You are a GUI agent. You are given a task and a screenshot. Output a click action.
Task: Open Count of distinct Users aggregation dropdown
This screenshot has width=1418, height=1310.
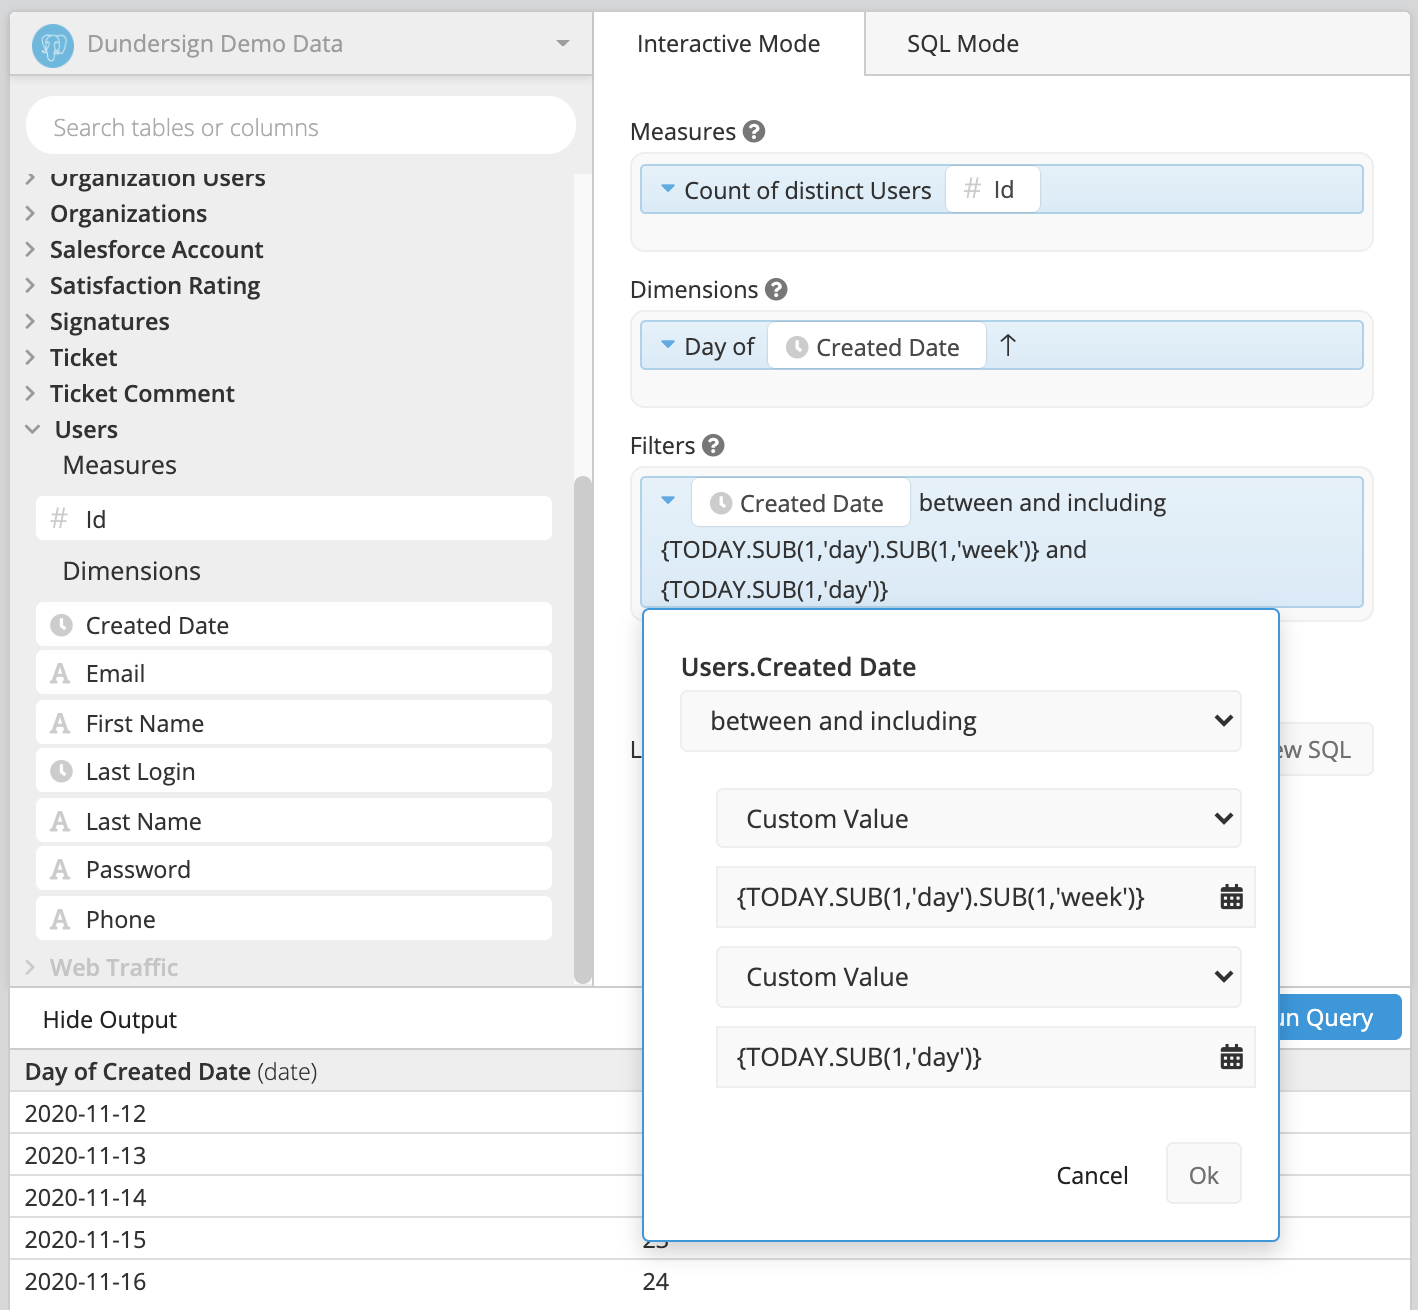click(668, 189)
